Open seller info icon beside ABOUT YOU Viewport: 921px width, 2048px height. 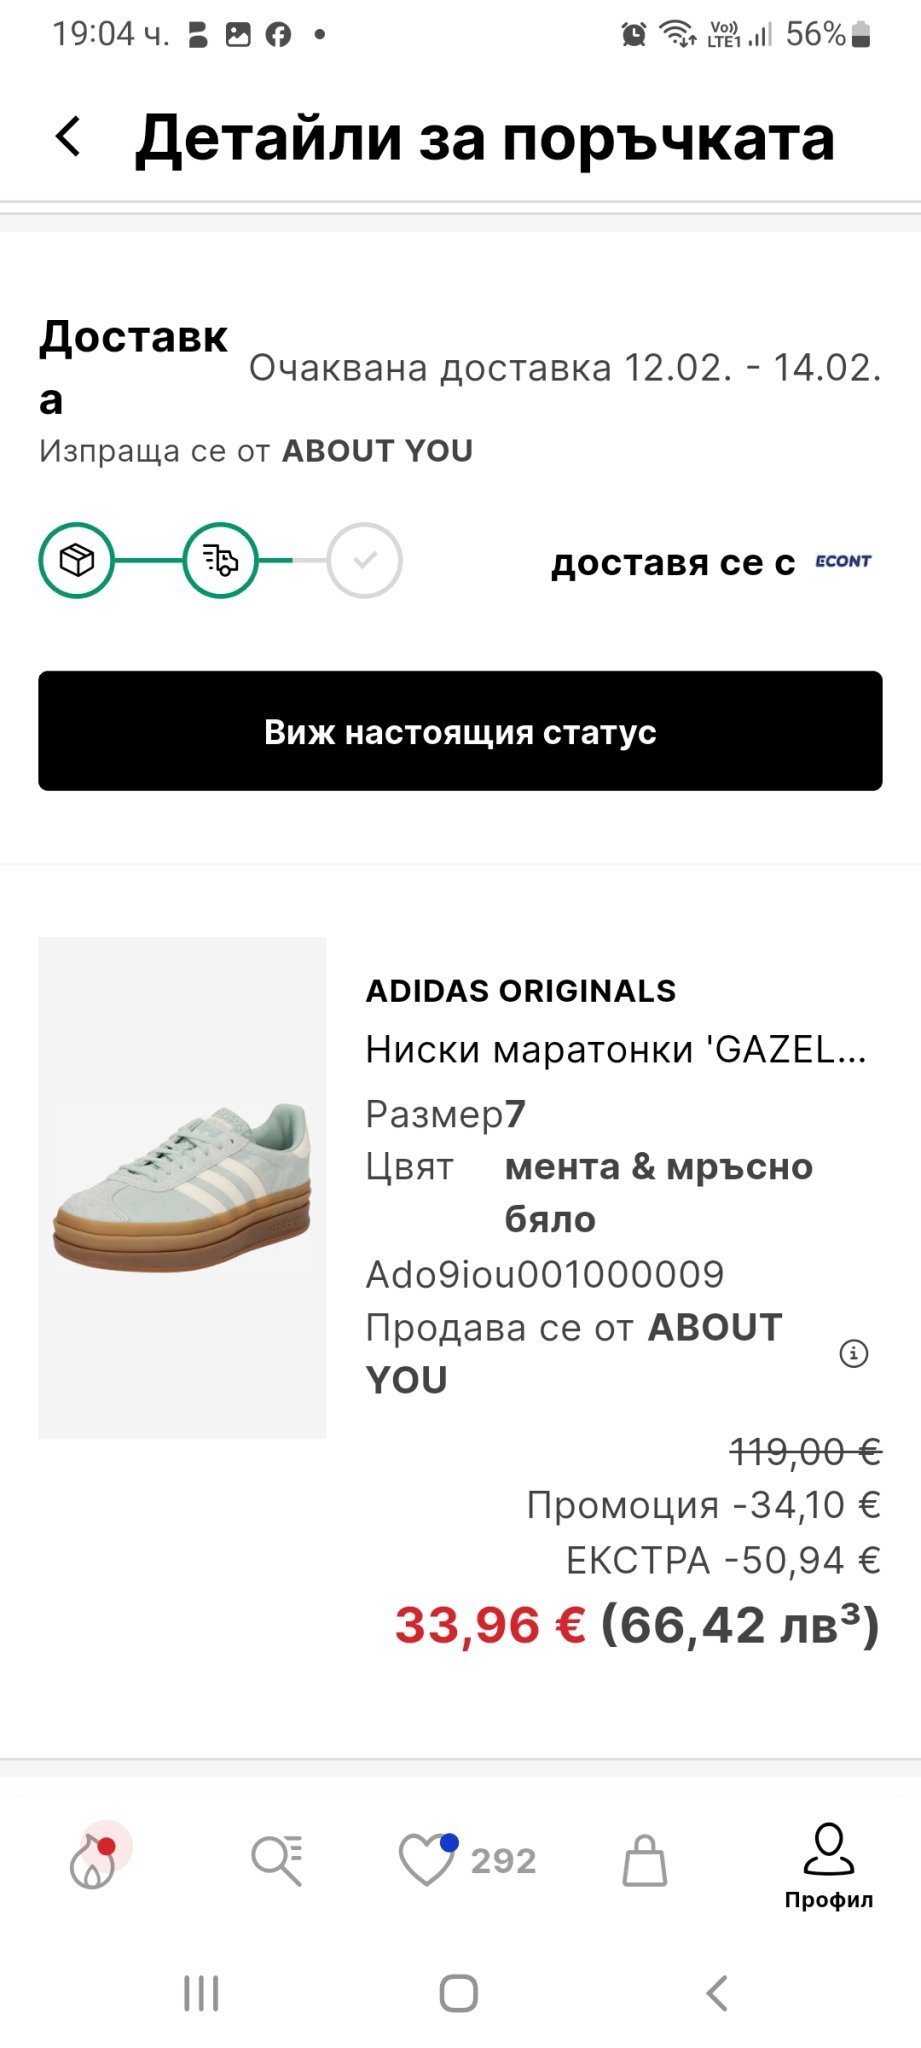click(853, 1354)
